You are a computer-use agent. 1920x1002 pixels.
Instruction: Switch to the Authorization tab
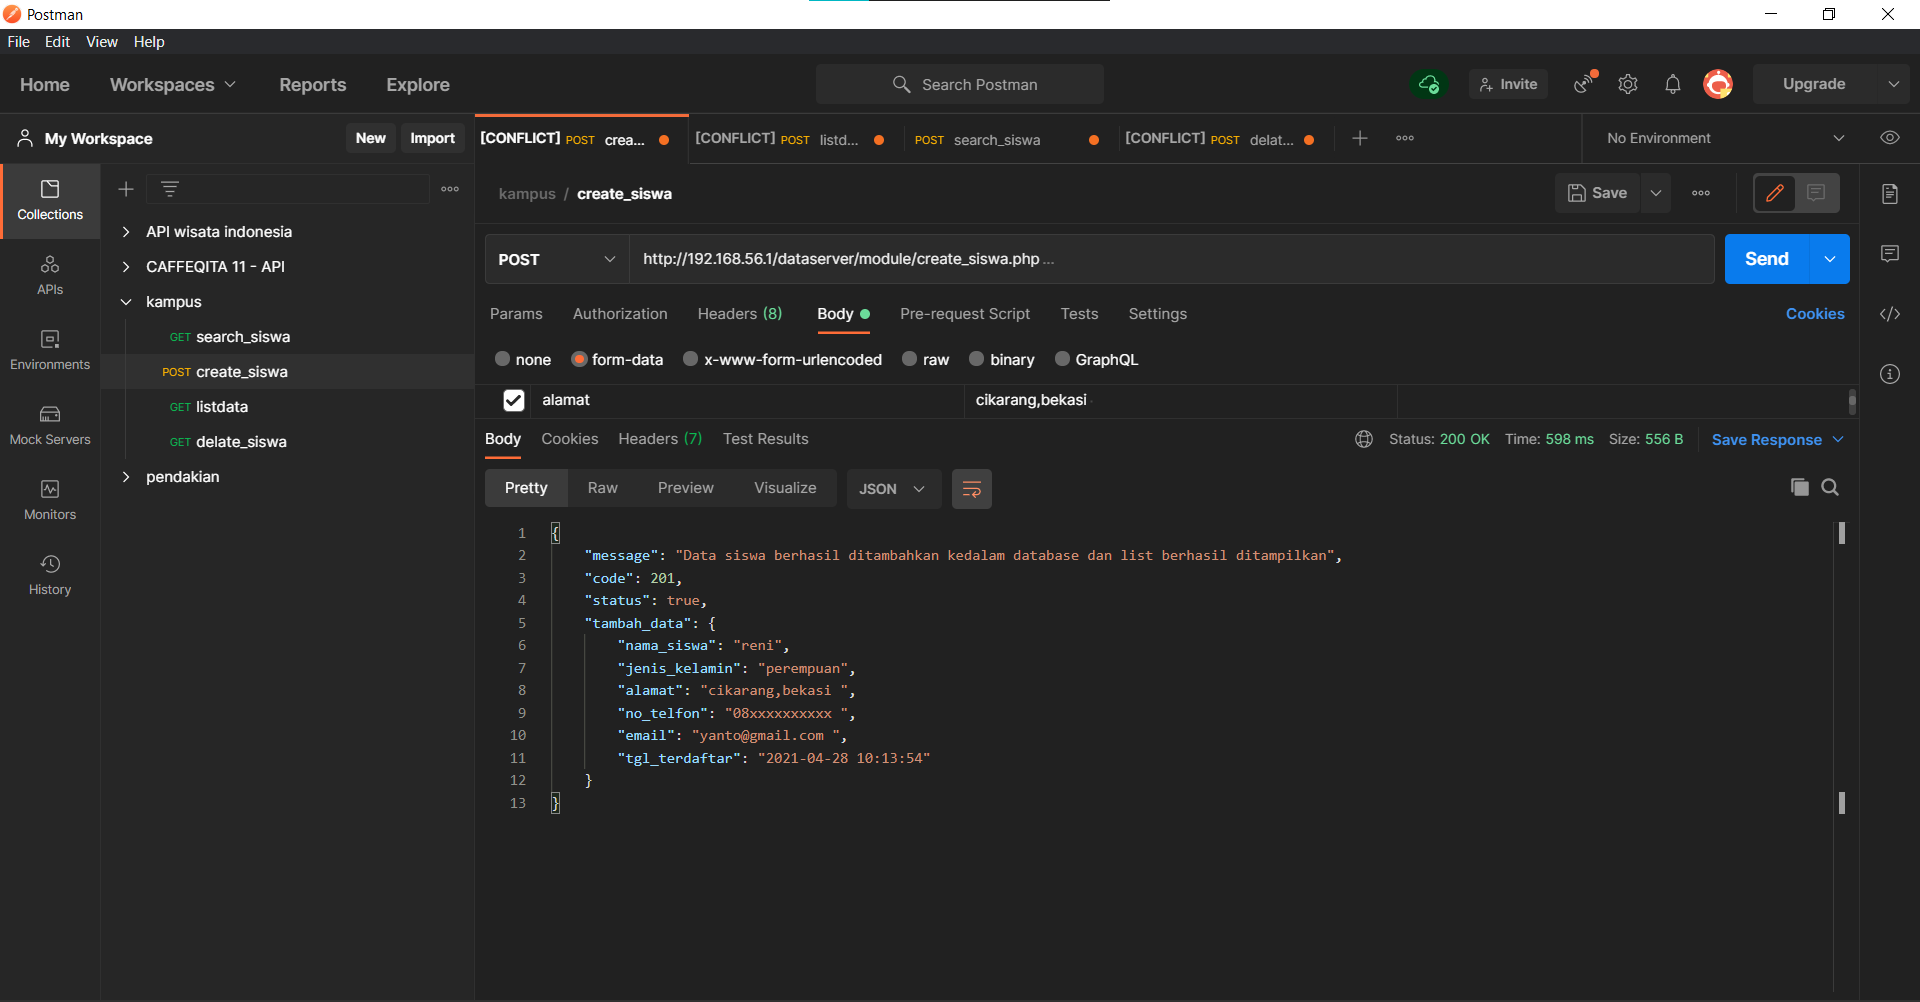click(620, 314)
